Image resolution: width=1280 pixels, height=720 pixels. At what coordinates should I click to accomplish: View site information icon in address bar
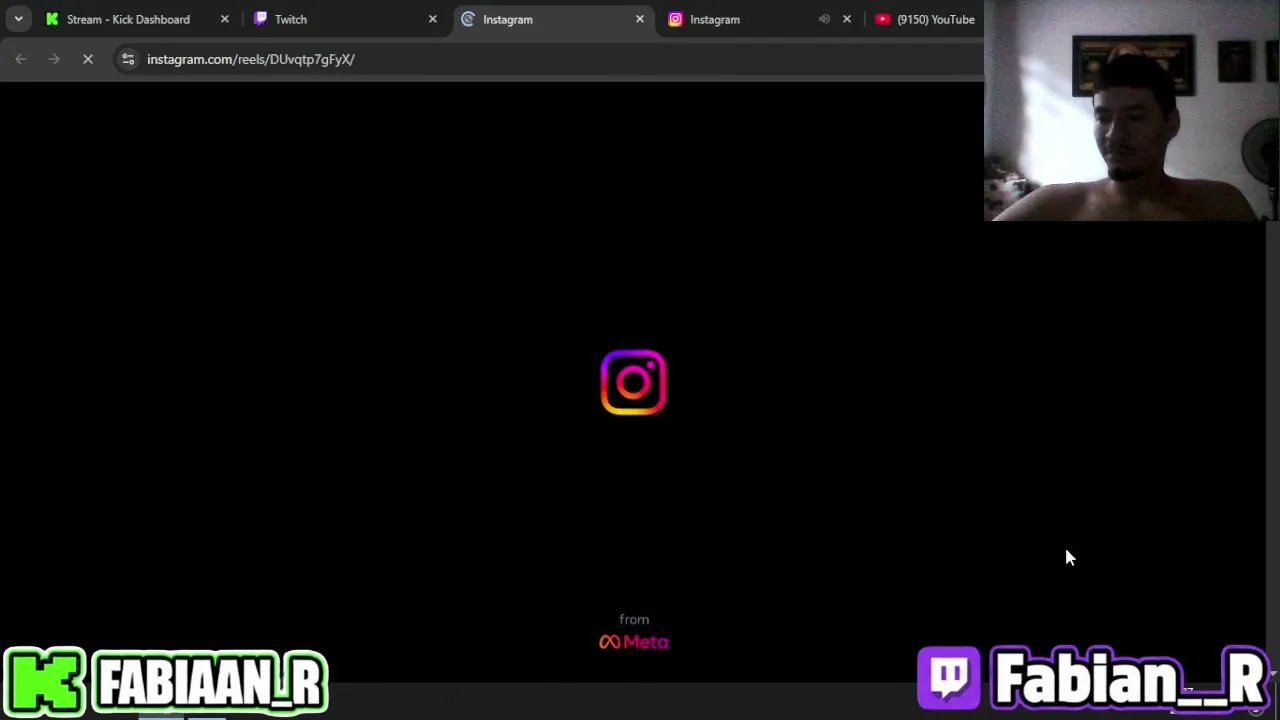pos(128,59)
